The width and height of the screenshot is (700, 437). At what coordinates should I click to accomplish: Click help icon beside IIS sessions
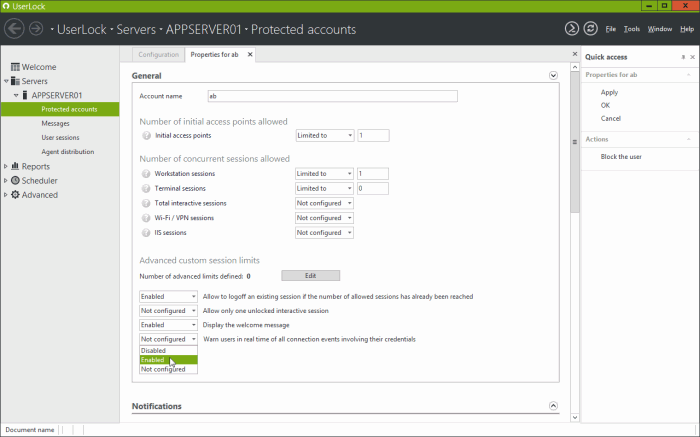point(147,233)
